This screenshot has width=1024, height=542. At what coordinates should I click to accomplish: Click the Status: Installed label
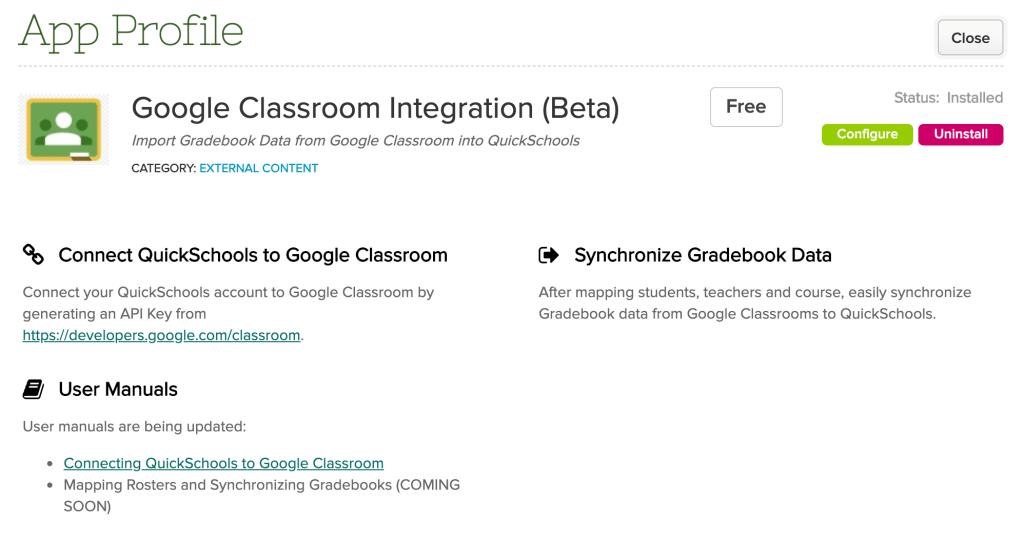point(948,98)
